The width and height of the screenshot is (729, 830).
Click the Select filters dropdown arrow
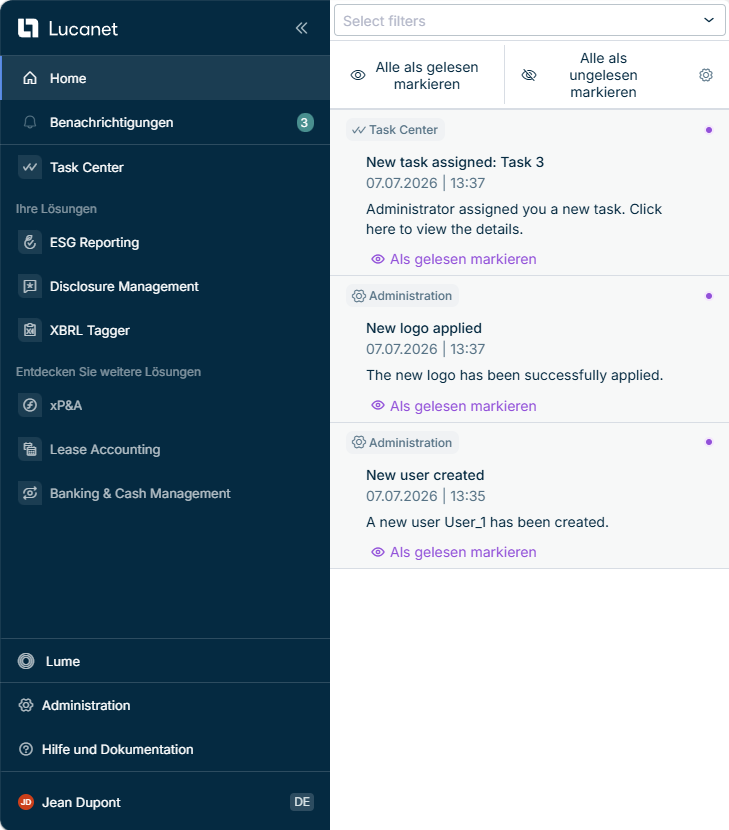(709, 20)
